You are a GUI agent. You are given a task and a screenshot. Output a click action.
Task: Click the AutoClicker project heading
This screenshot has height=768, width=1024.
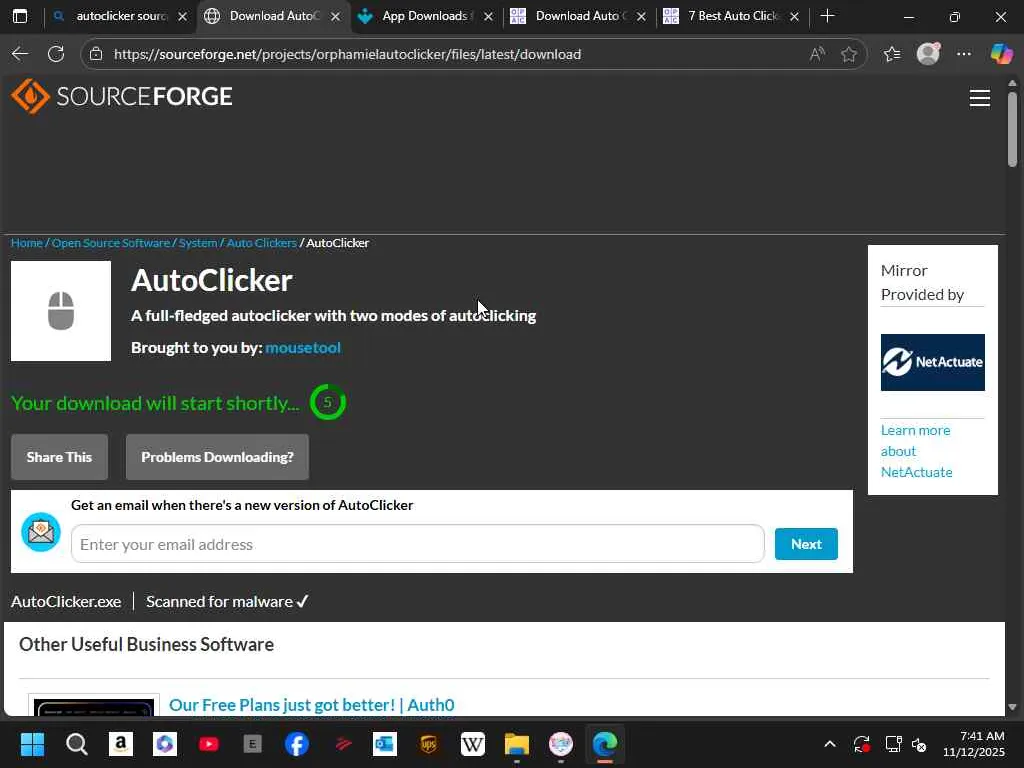pyautogui.click(x=212, y=281)
